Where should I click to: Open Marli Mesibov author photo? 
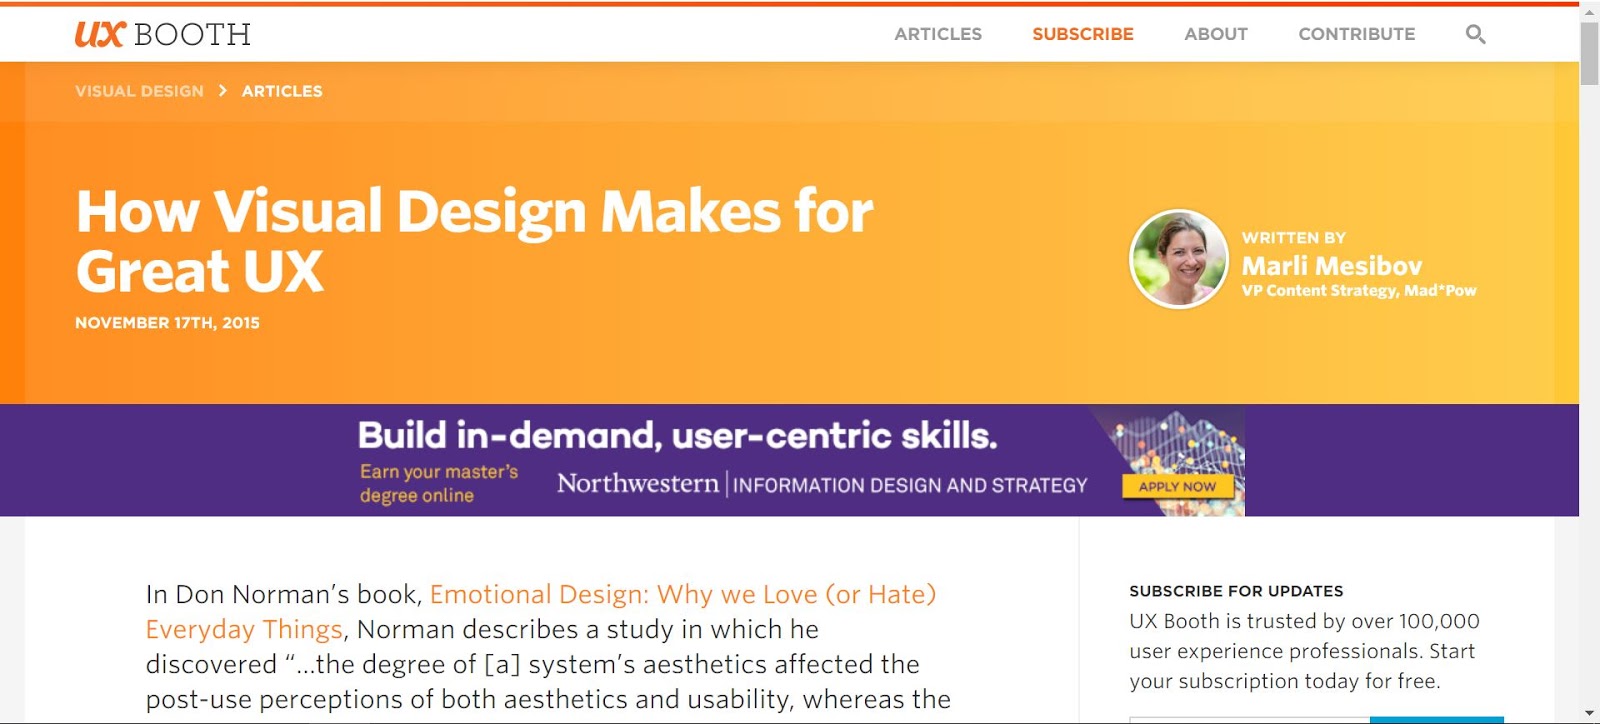[x=1179, y=259]
